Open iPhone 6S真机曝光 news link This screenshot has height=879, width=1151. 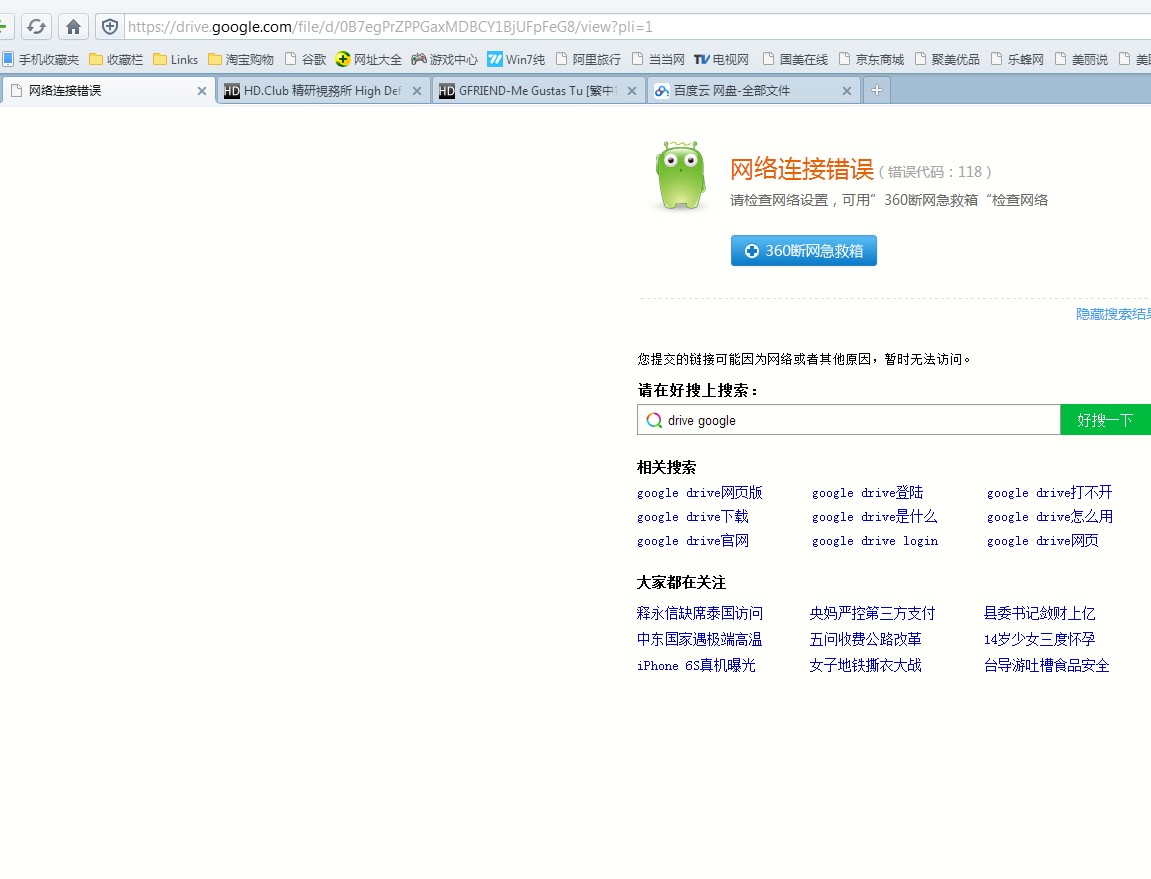pyautogui.click(x=696, y=665)
